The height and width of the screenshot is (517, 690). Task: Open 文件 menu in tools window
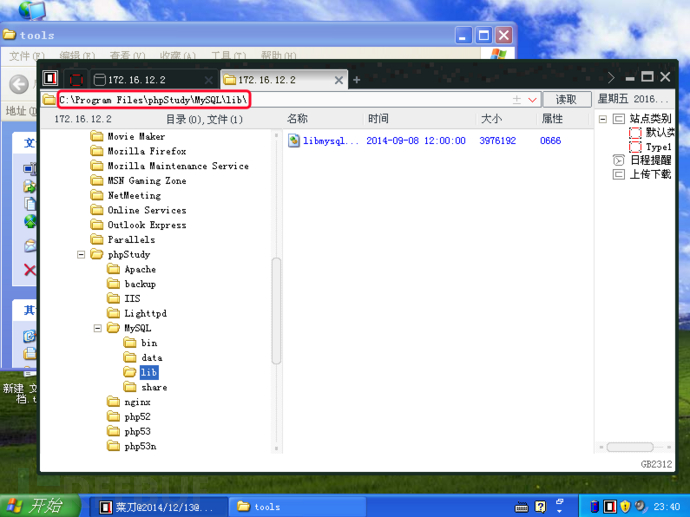pos(27,56)
